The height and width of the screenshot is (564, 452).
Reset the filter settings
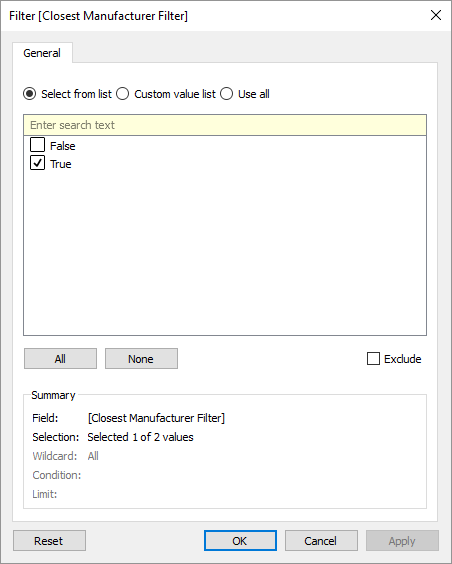click(49, 541)
